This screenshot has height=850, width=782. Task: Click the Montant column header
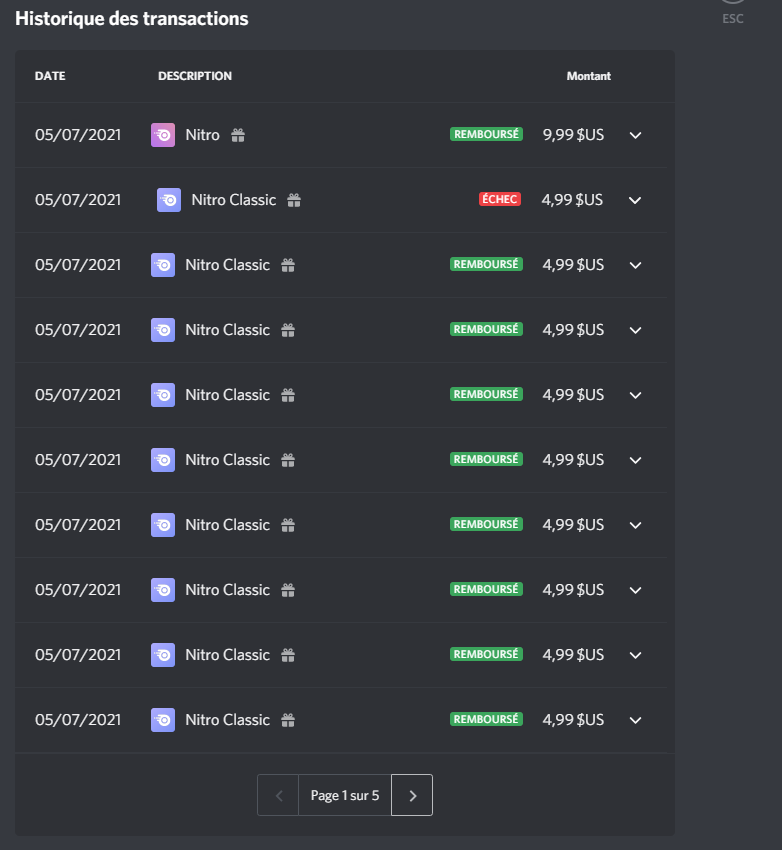coord(589,76)
